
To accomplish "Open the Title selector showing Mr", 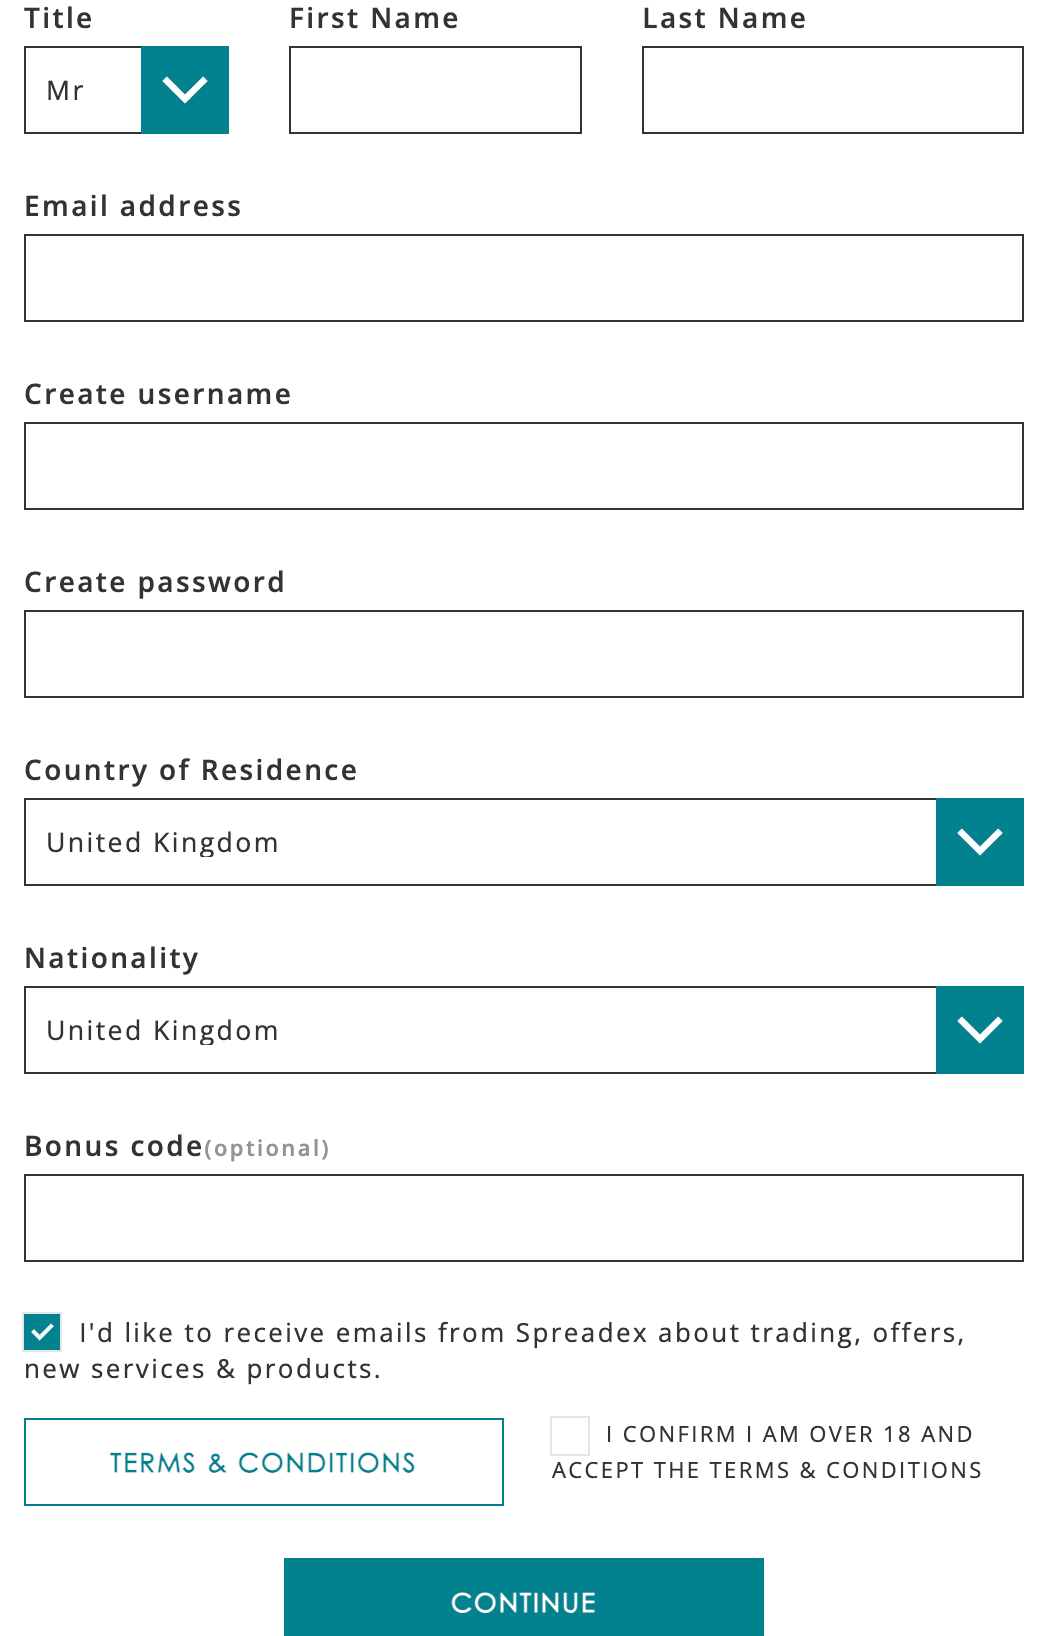I will pyautogui.click(x=84, y=90).
